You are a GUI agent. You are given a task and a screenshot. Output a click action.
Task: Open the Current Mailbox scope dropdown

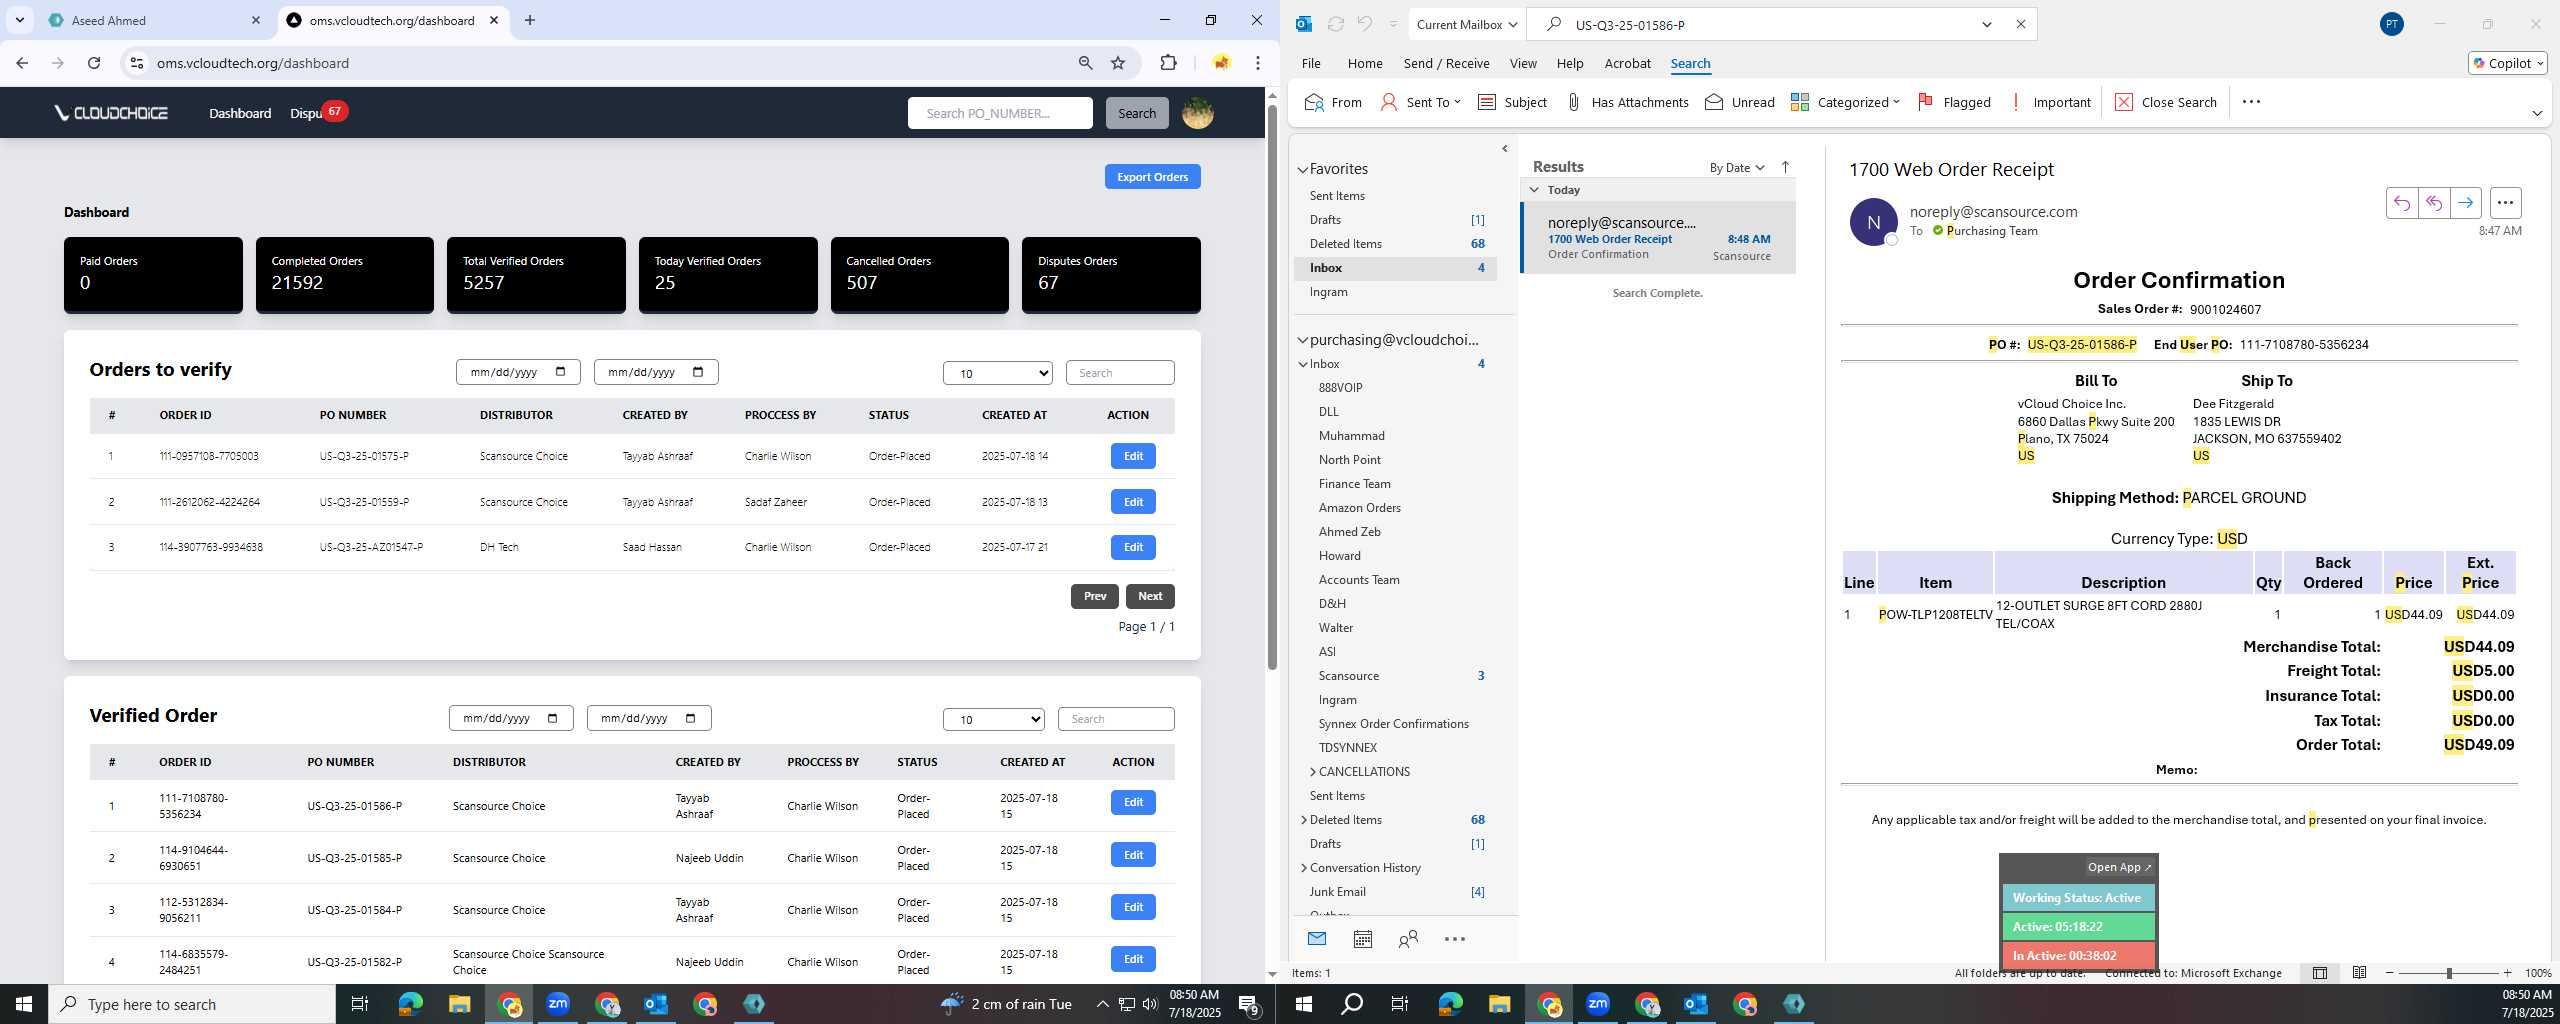(x=1466, y=25)
